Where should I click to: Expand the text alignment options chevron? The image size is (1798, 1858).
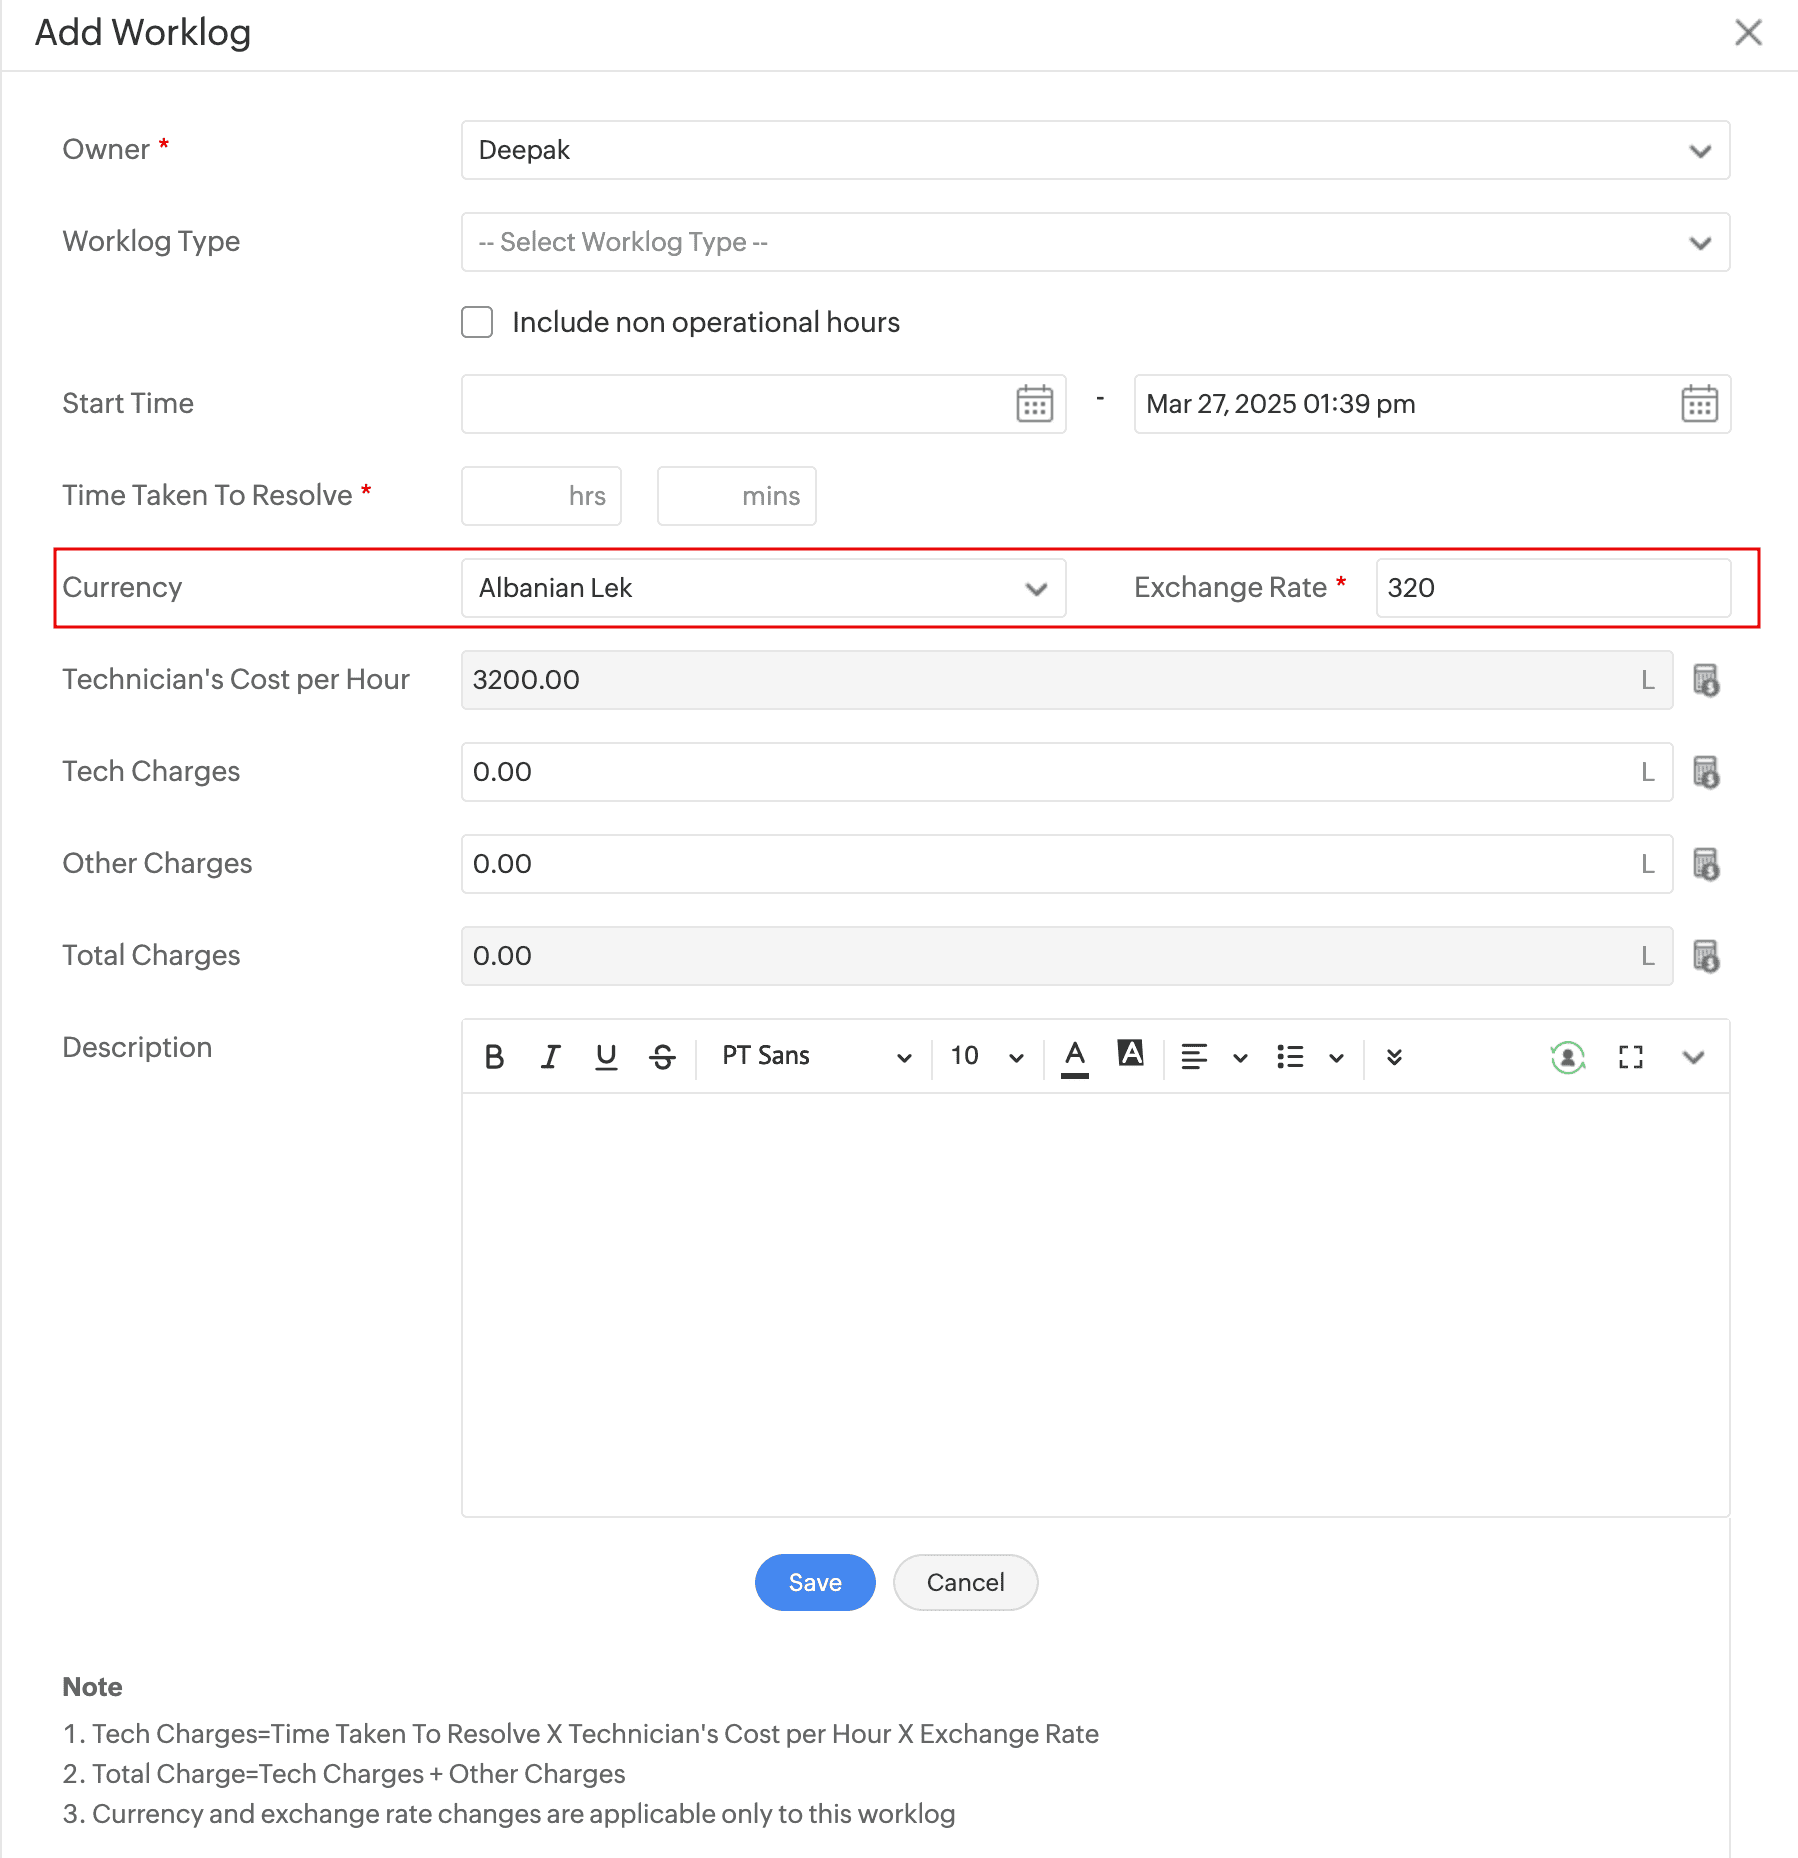1240,1056
